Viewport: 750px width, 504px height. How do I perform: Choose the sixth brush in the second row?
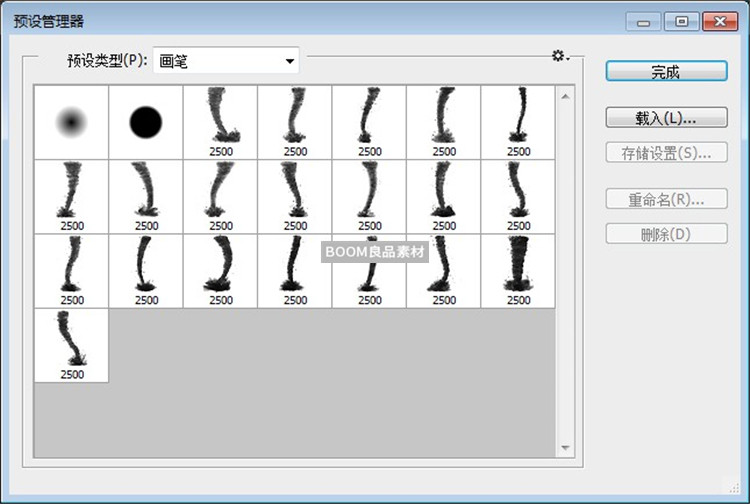[x=444, y=196]
